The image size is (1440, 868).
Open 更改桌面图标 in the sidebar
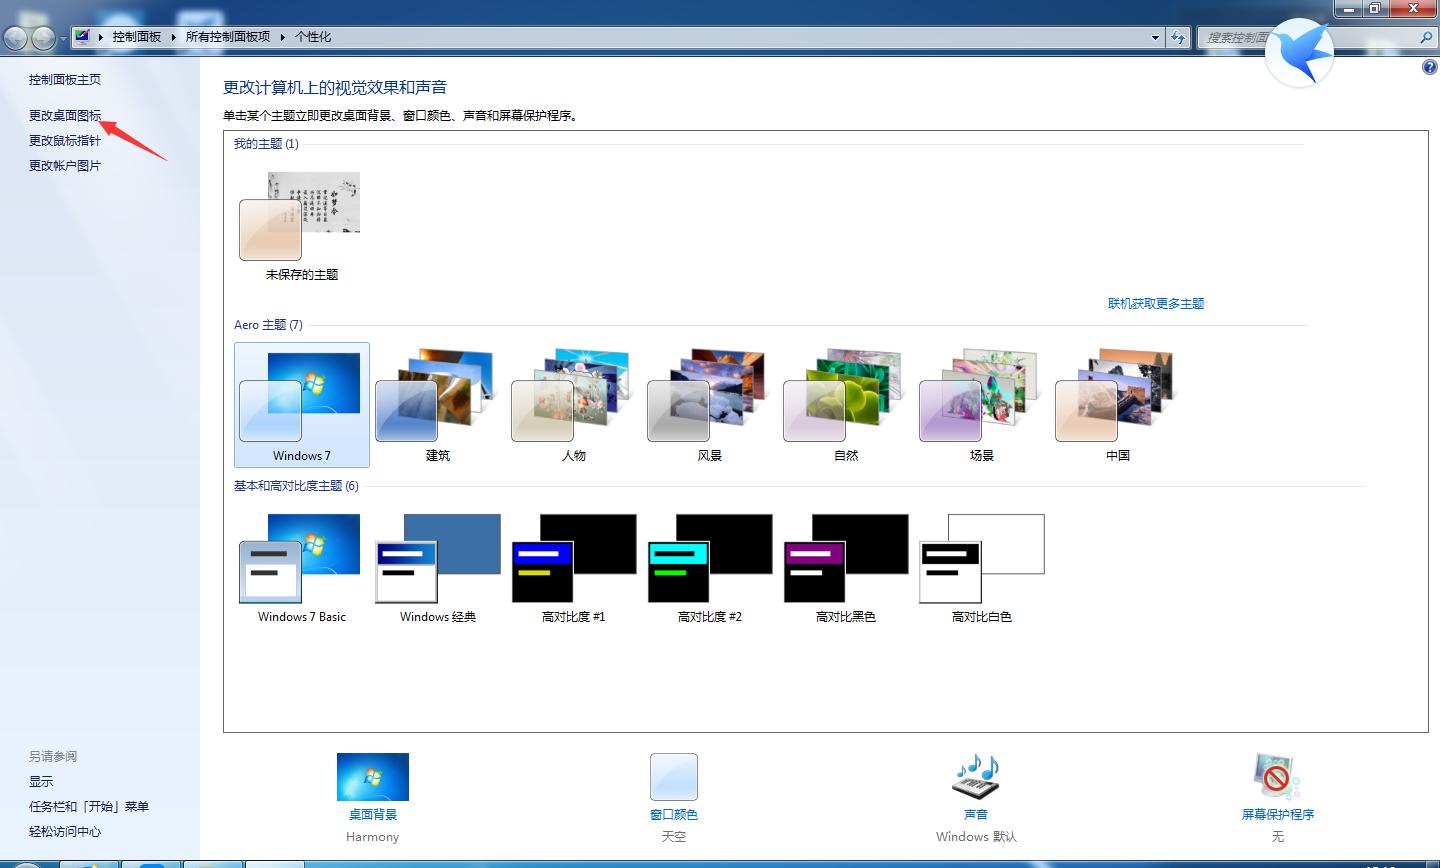click(65, 115)
